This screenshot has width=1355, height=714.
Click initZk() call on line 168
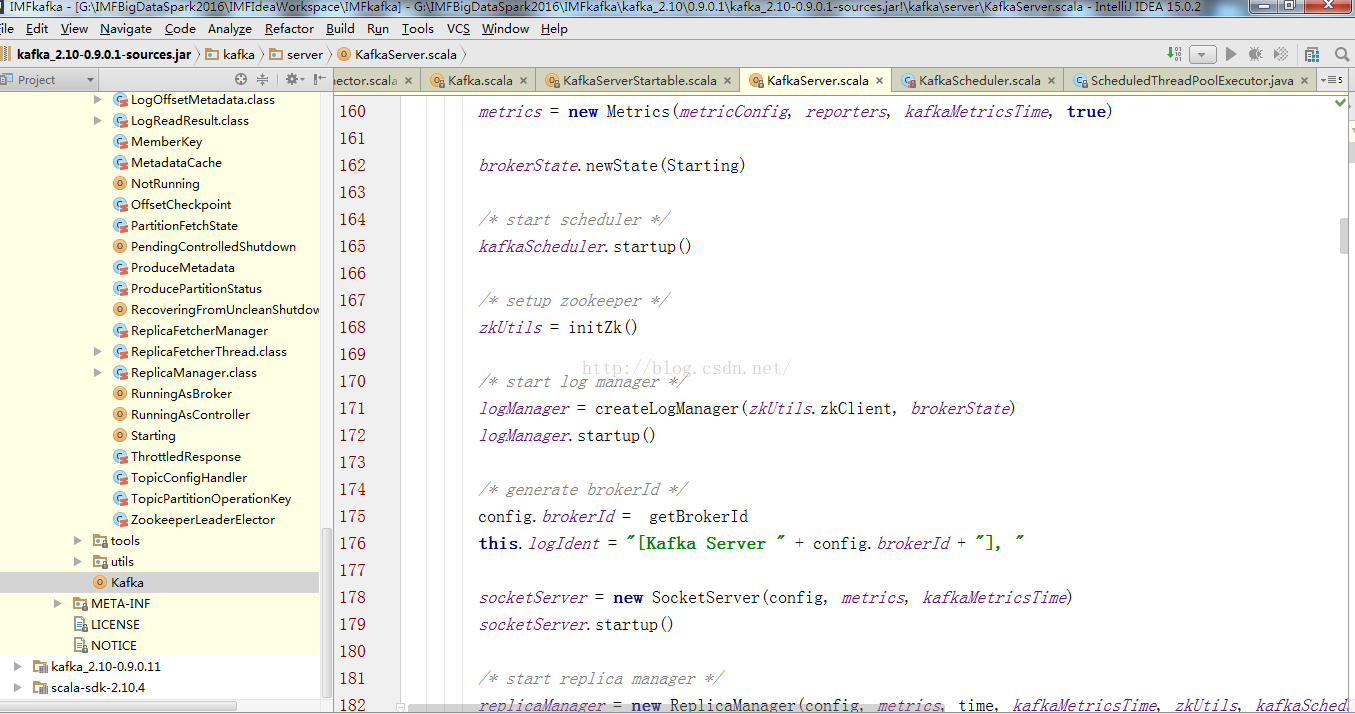point(603,327)
